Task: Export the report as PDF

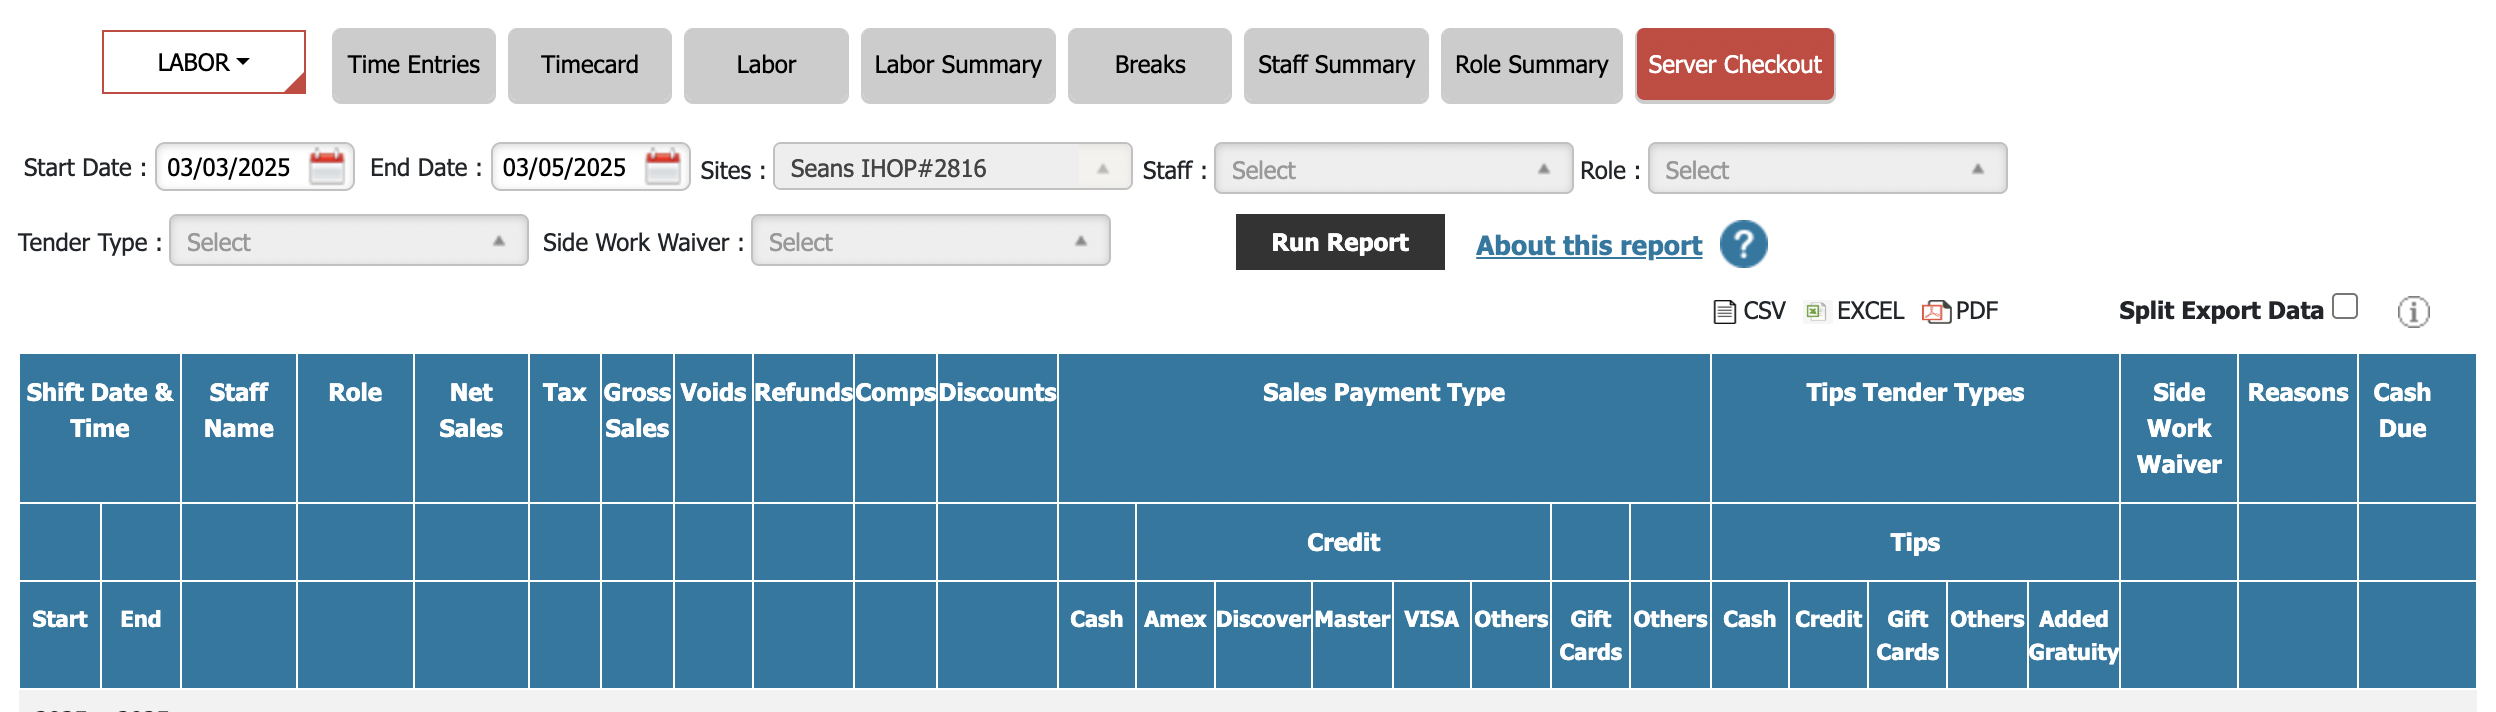Action: coord(1961,311)
